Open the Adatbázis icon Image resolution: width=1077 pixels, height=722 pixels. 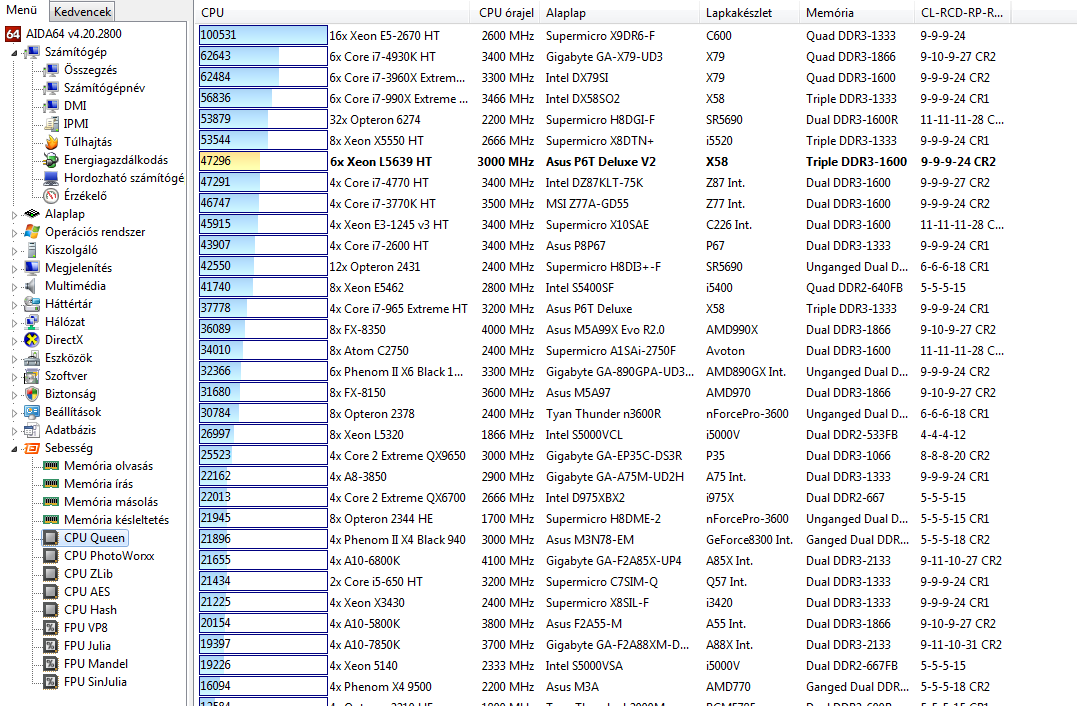point(32,430)
